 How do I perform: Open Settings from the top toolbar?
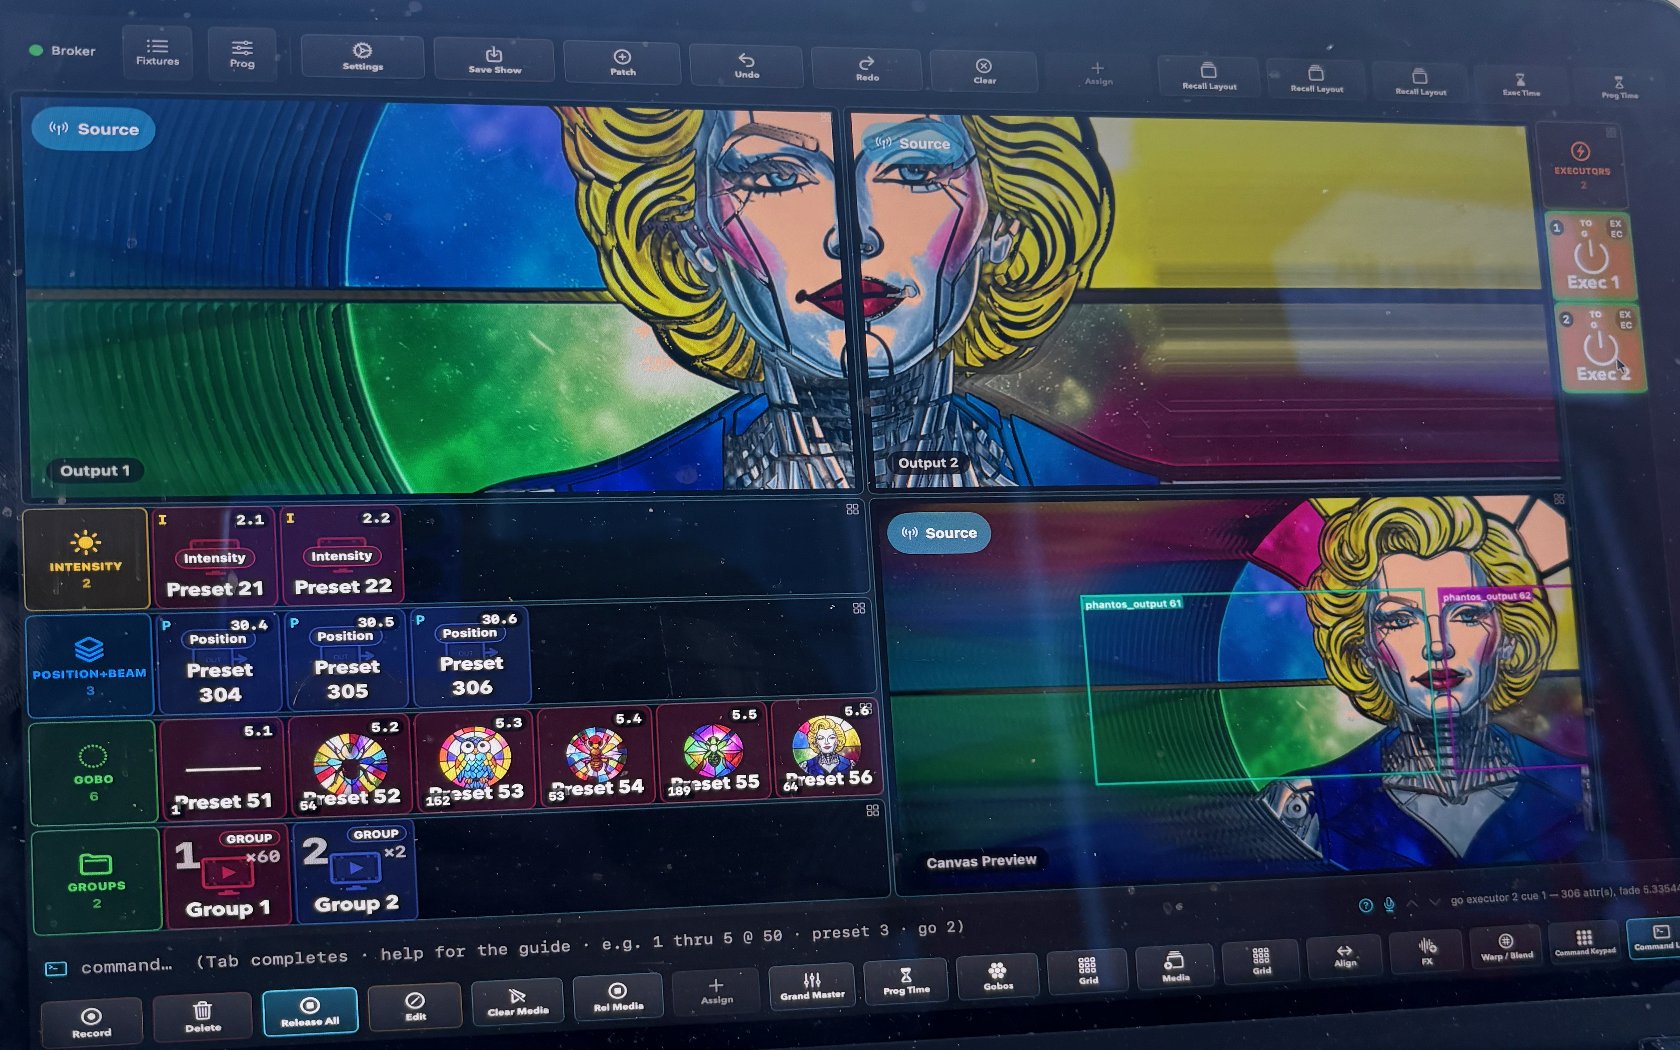(362, 57)
